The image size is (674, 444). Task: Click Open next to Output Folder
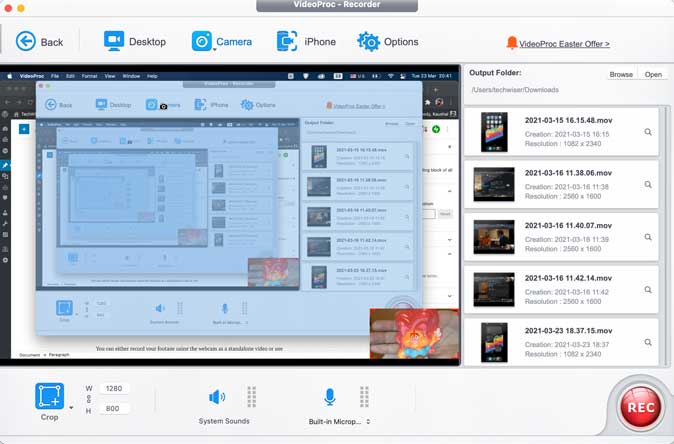pyautogui.click(x=653, y=74)
